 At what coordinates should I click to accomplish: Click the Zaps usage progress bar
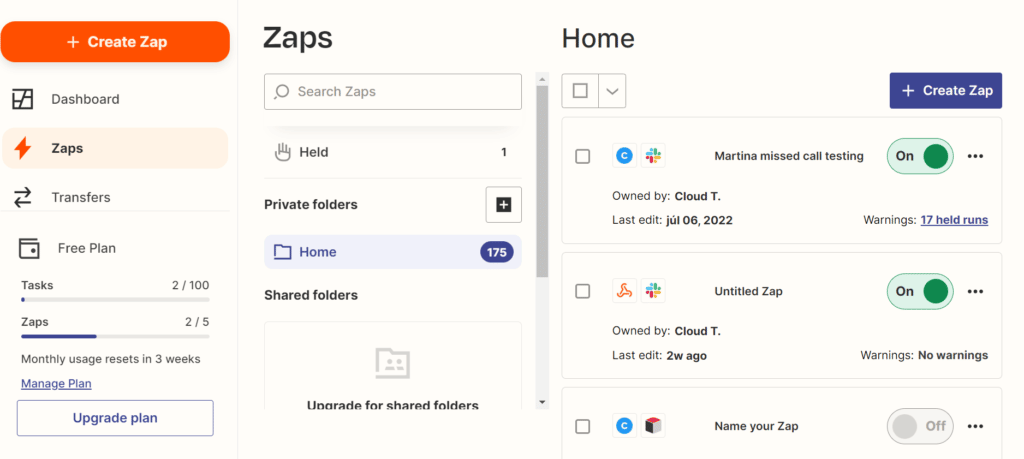pos(115,336)
